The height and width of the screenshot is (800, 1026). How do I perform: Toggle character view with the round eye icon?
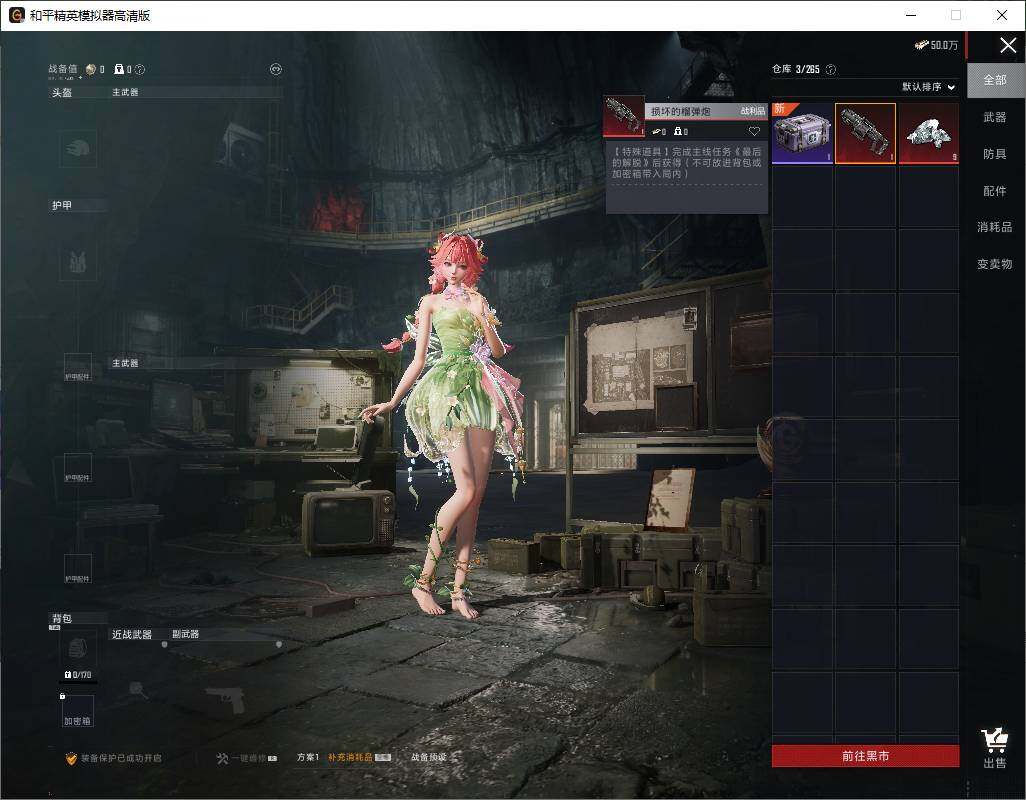[x=276, y=69]
